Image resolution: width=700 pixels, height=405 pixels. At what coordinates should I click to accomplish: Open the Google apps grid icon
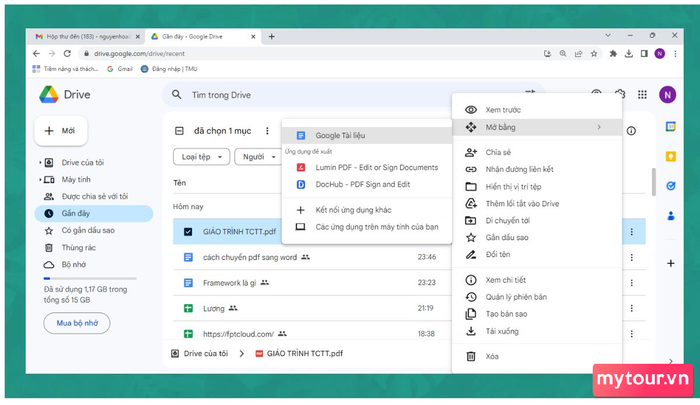642,95
